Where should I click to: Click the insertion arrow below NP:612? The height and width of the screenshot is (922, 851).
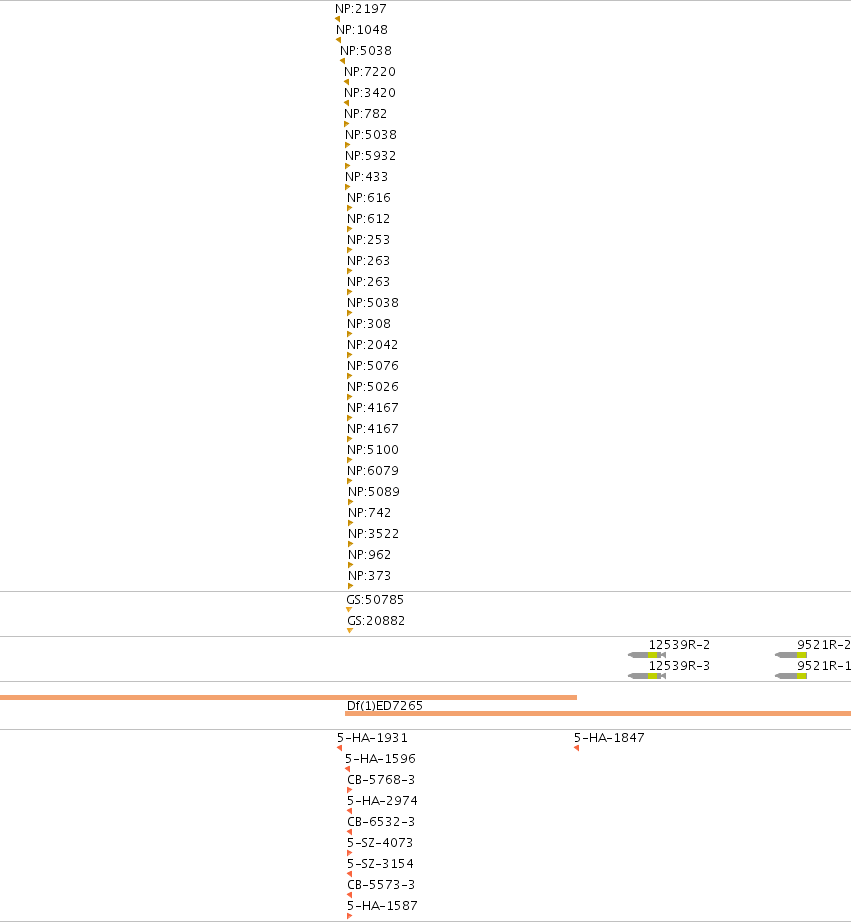click(349, 229)
